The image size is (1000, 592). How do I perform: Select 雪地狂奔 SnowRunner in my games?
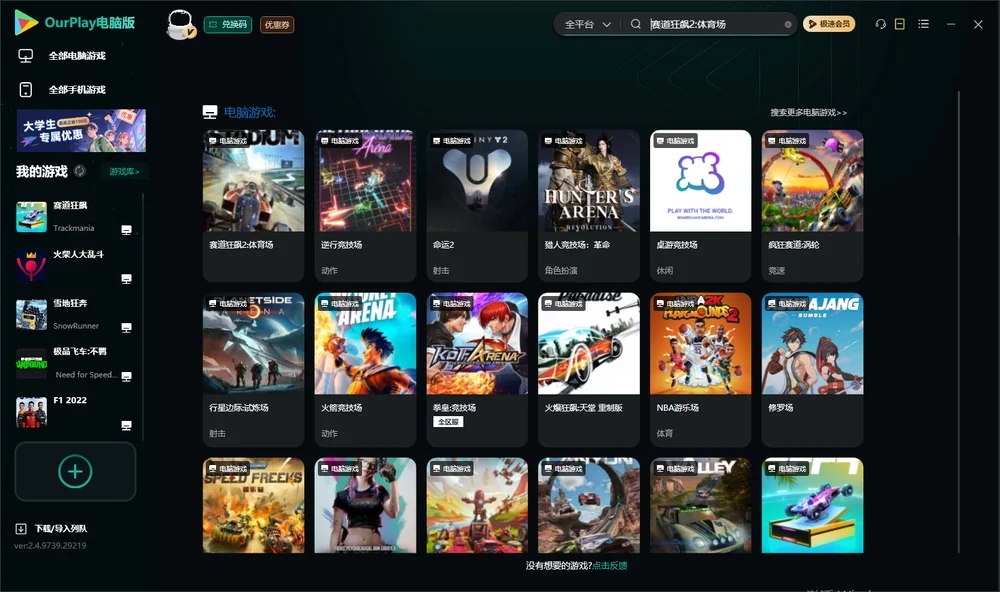tap(75, 314)
